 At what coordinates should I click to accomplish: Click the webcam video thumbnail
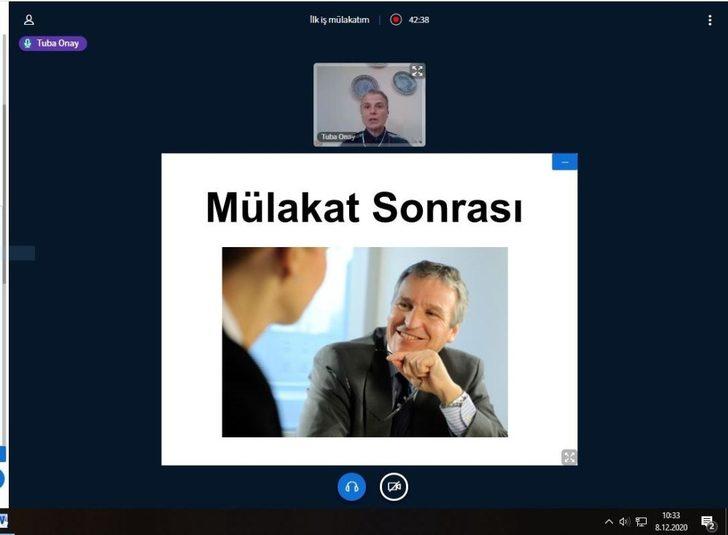[x=369, y=104]
